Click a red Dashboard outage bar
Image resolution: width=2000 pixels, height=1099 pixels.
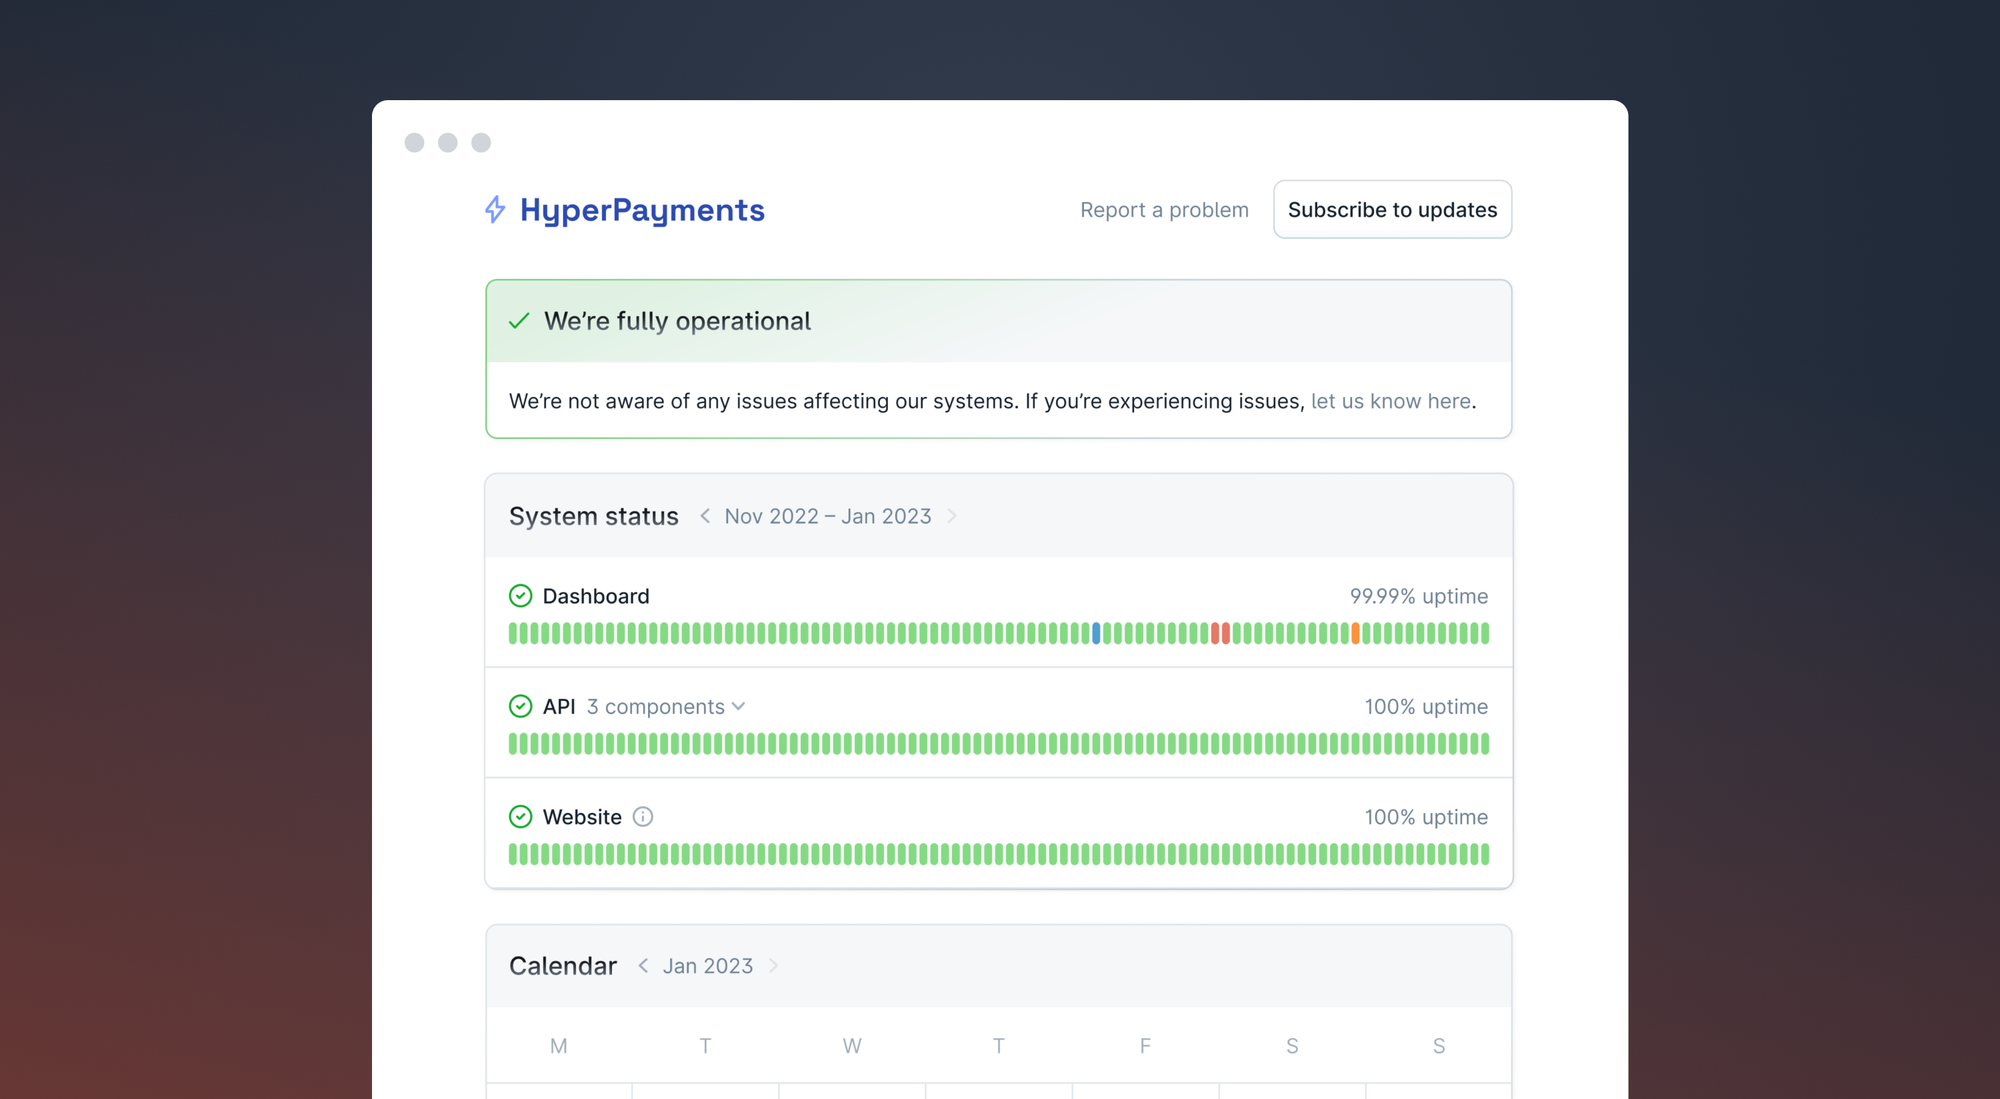pyautogui.click(x=1215, y=633)
